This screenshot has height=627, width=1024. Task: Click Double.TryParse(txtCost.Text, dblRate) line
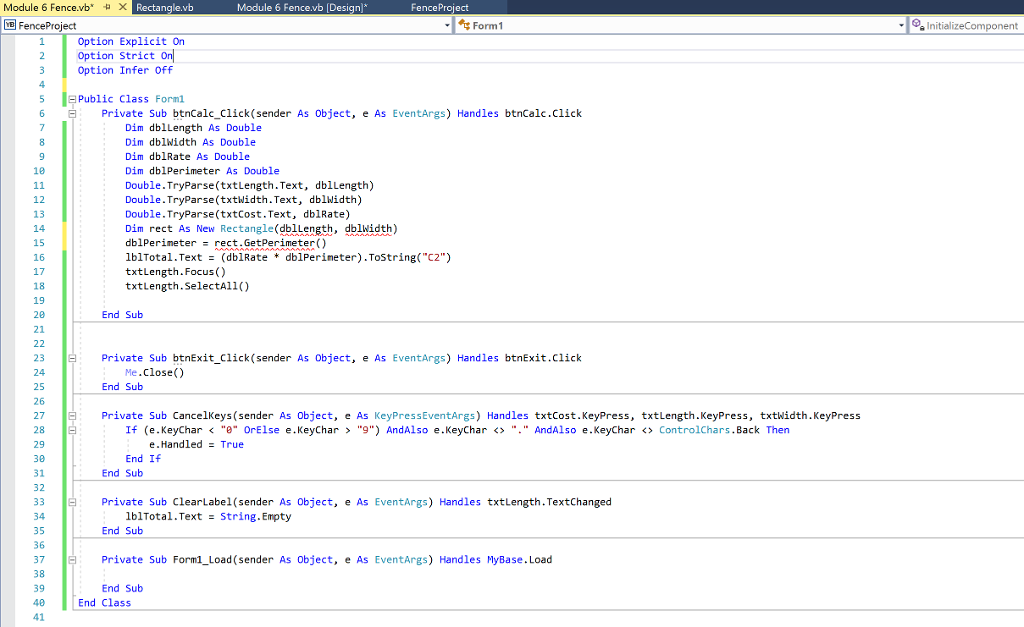pos(238,214)
